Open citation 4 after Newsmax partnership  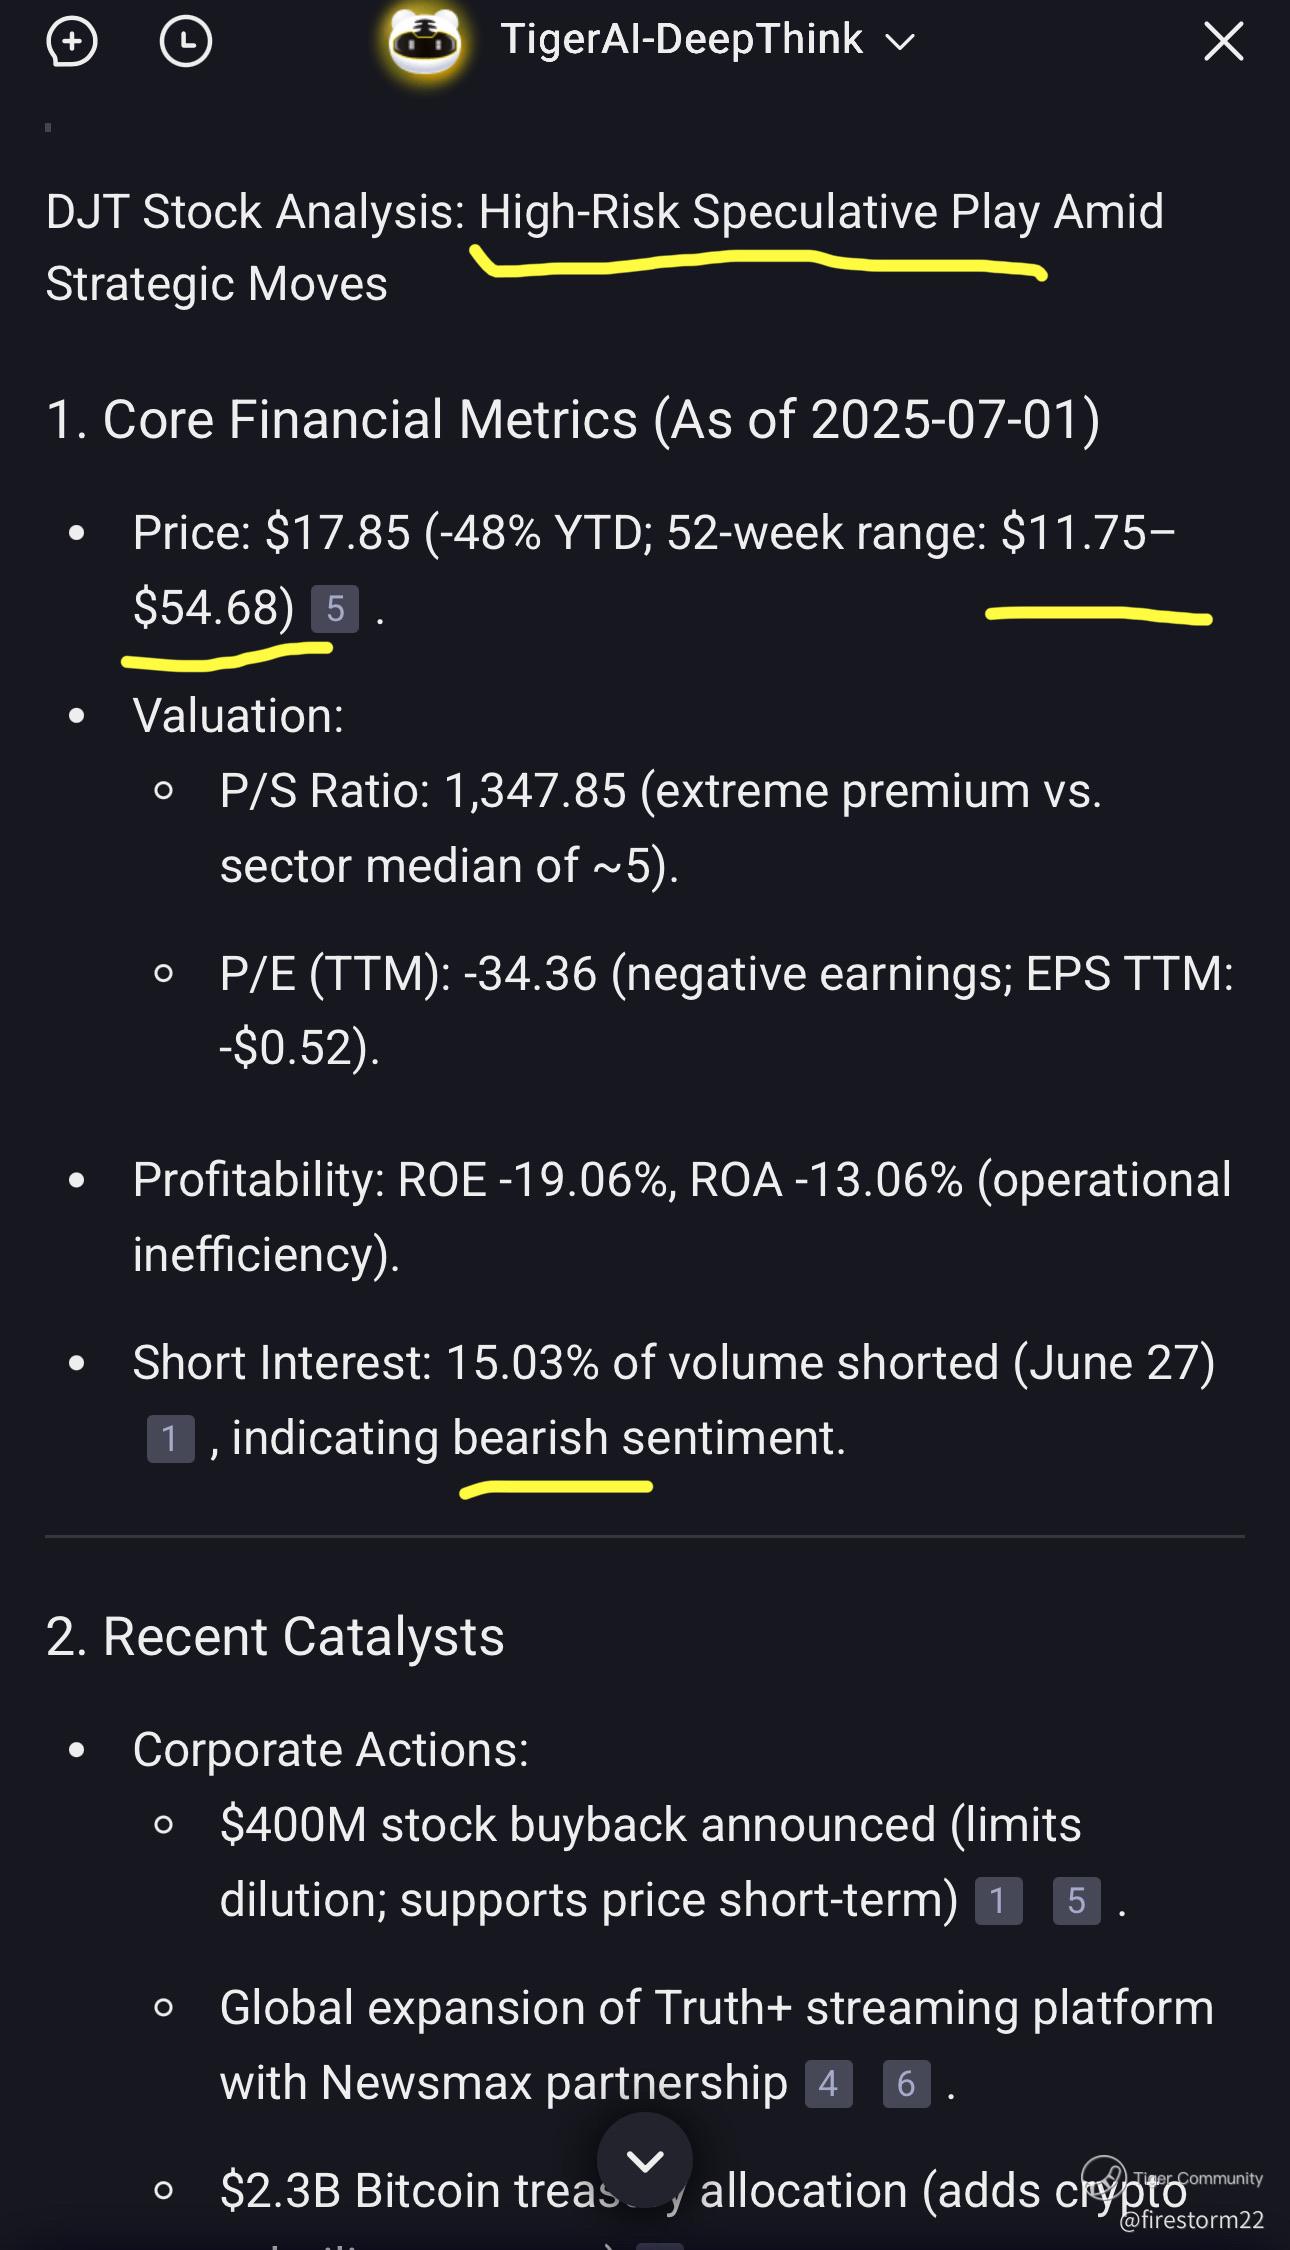coord(828,2084)
